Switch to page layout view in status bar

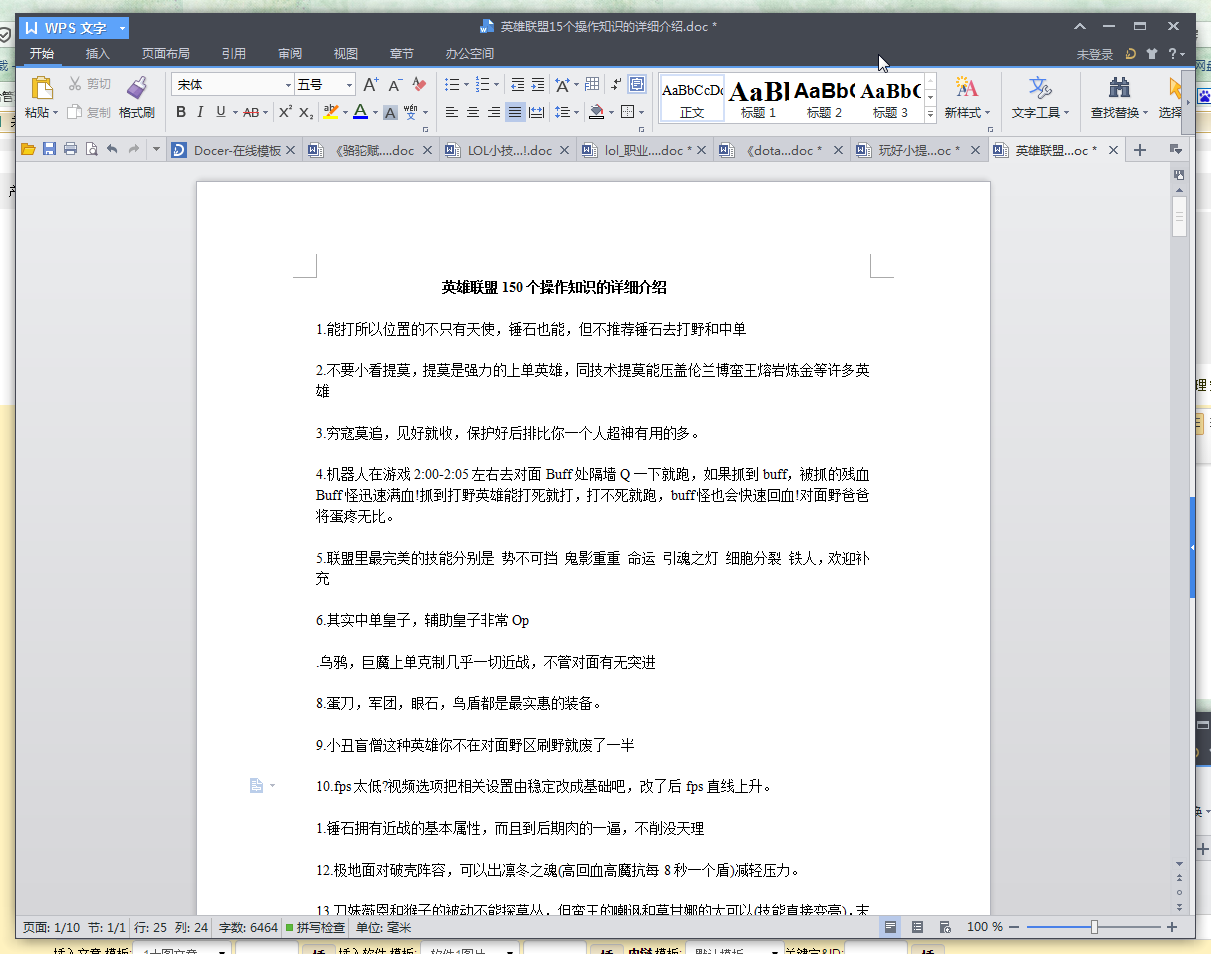pos(890,928)
